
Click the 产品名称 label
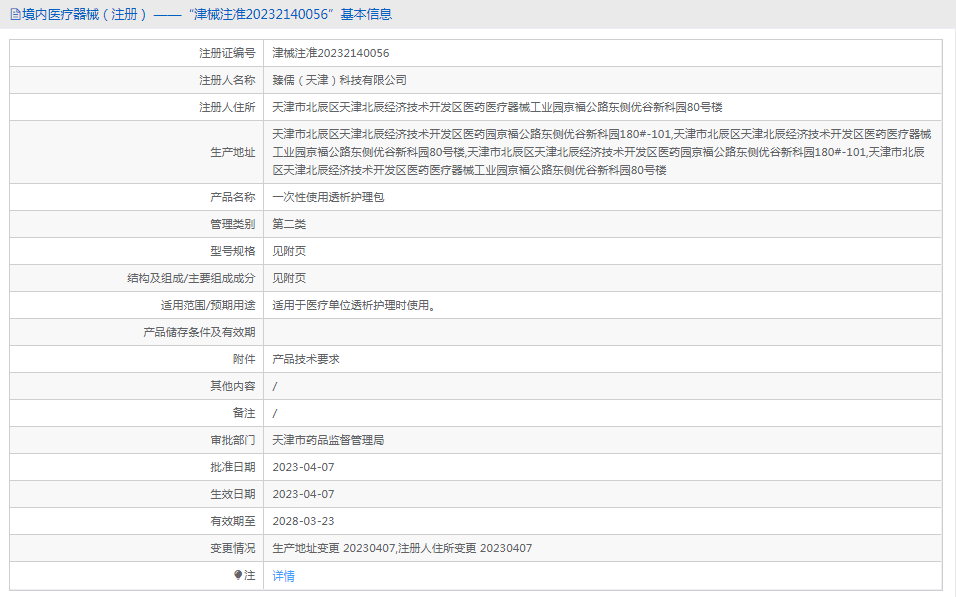point(232,197)
